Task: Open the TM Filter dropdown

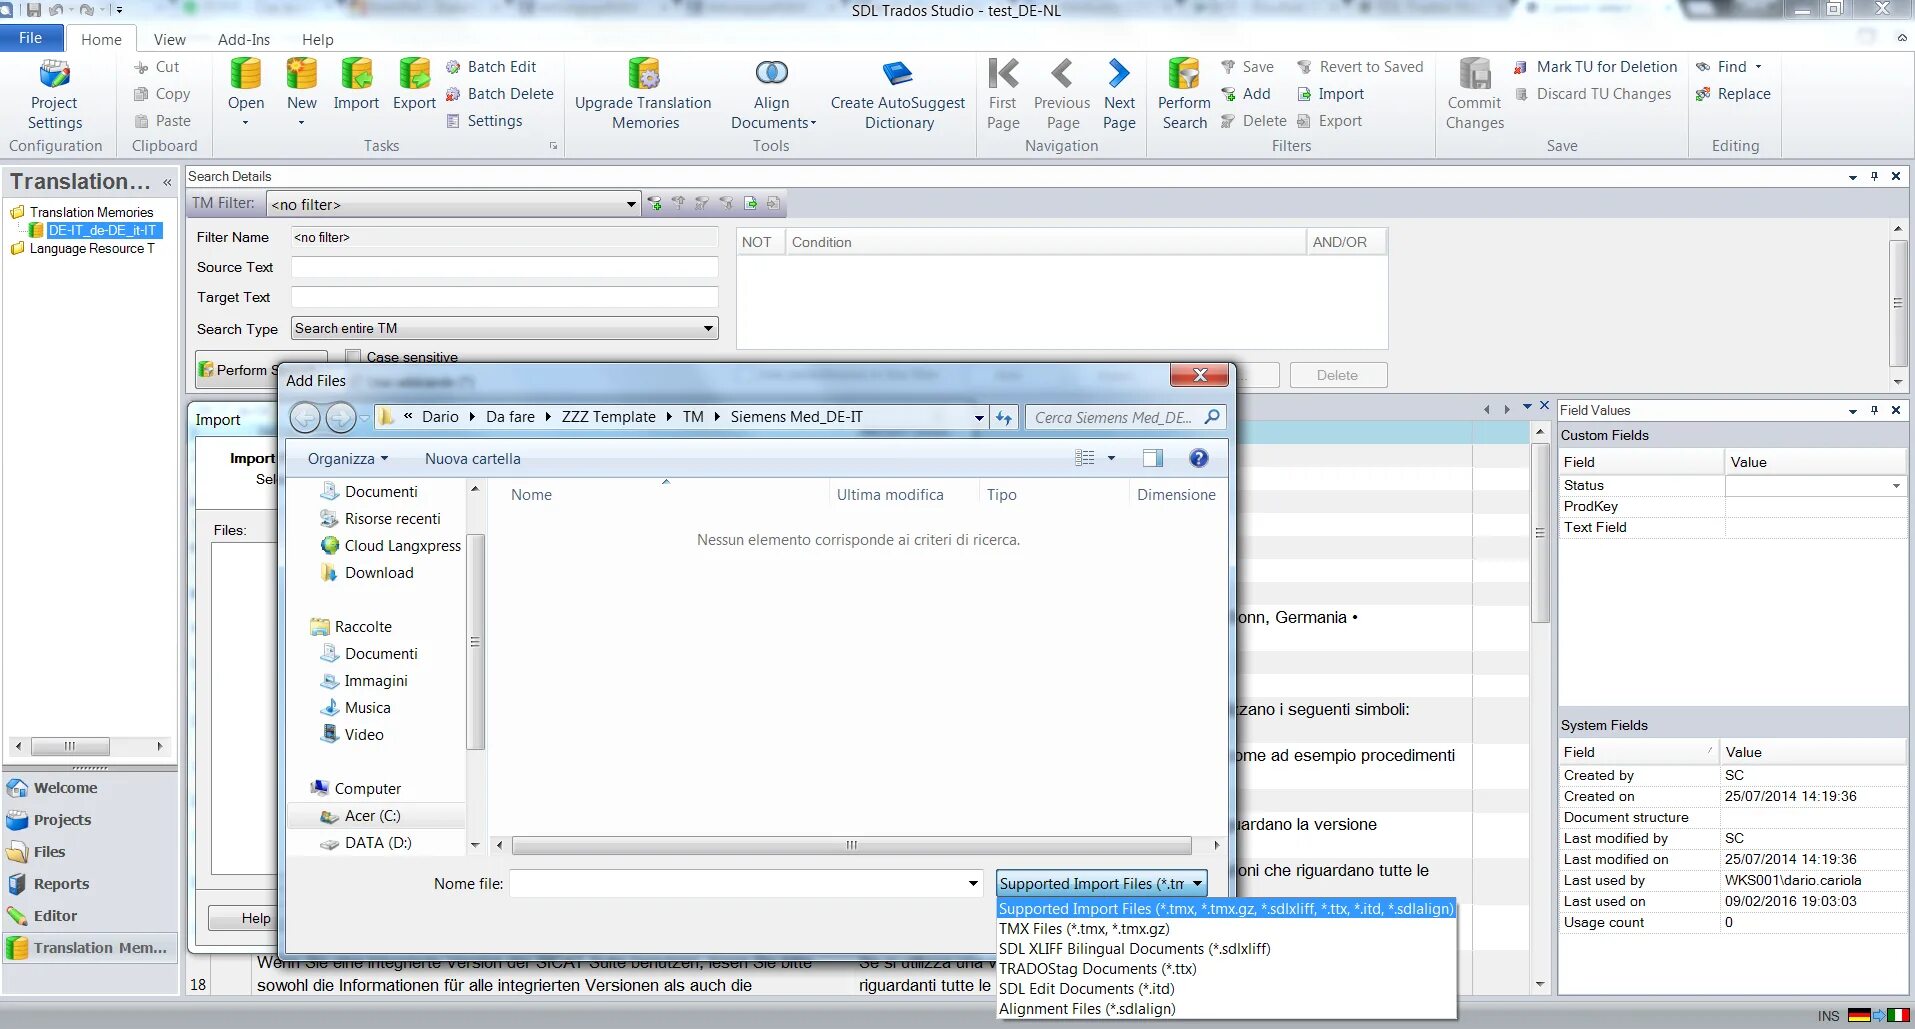Action: (631, 204)
